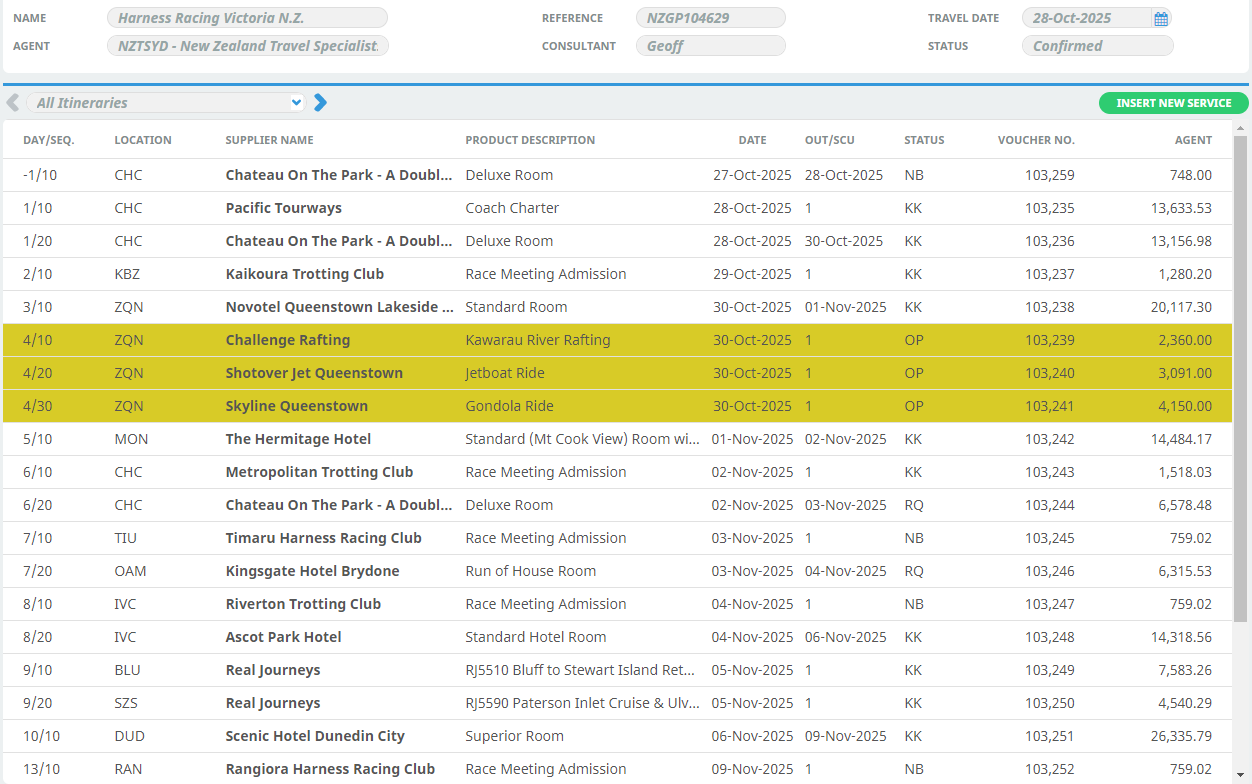Sort by Out/SCU column header

(x=830, y=140)
